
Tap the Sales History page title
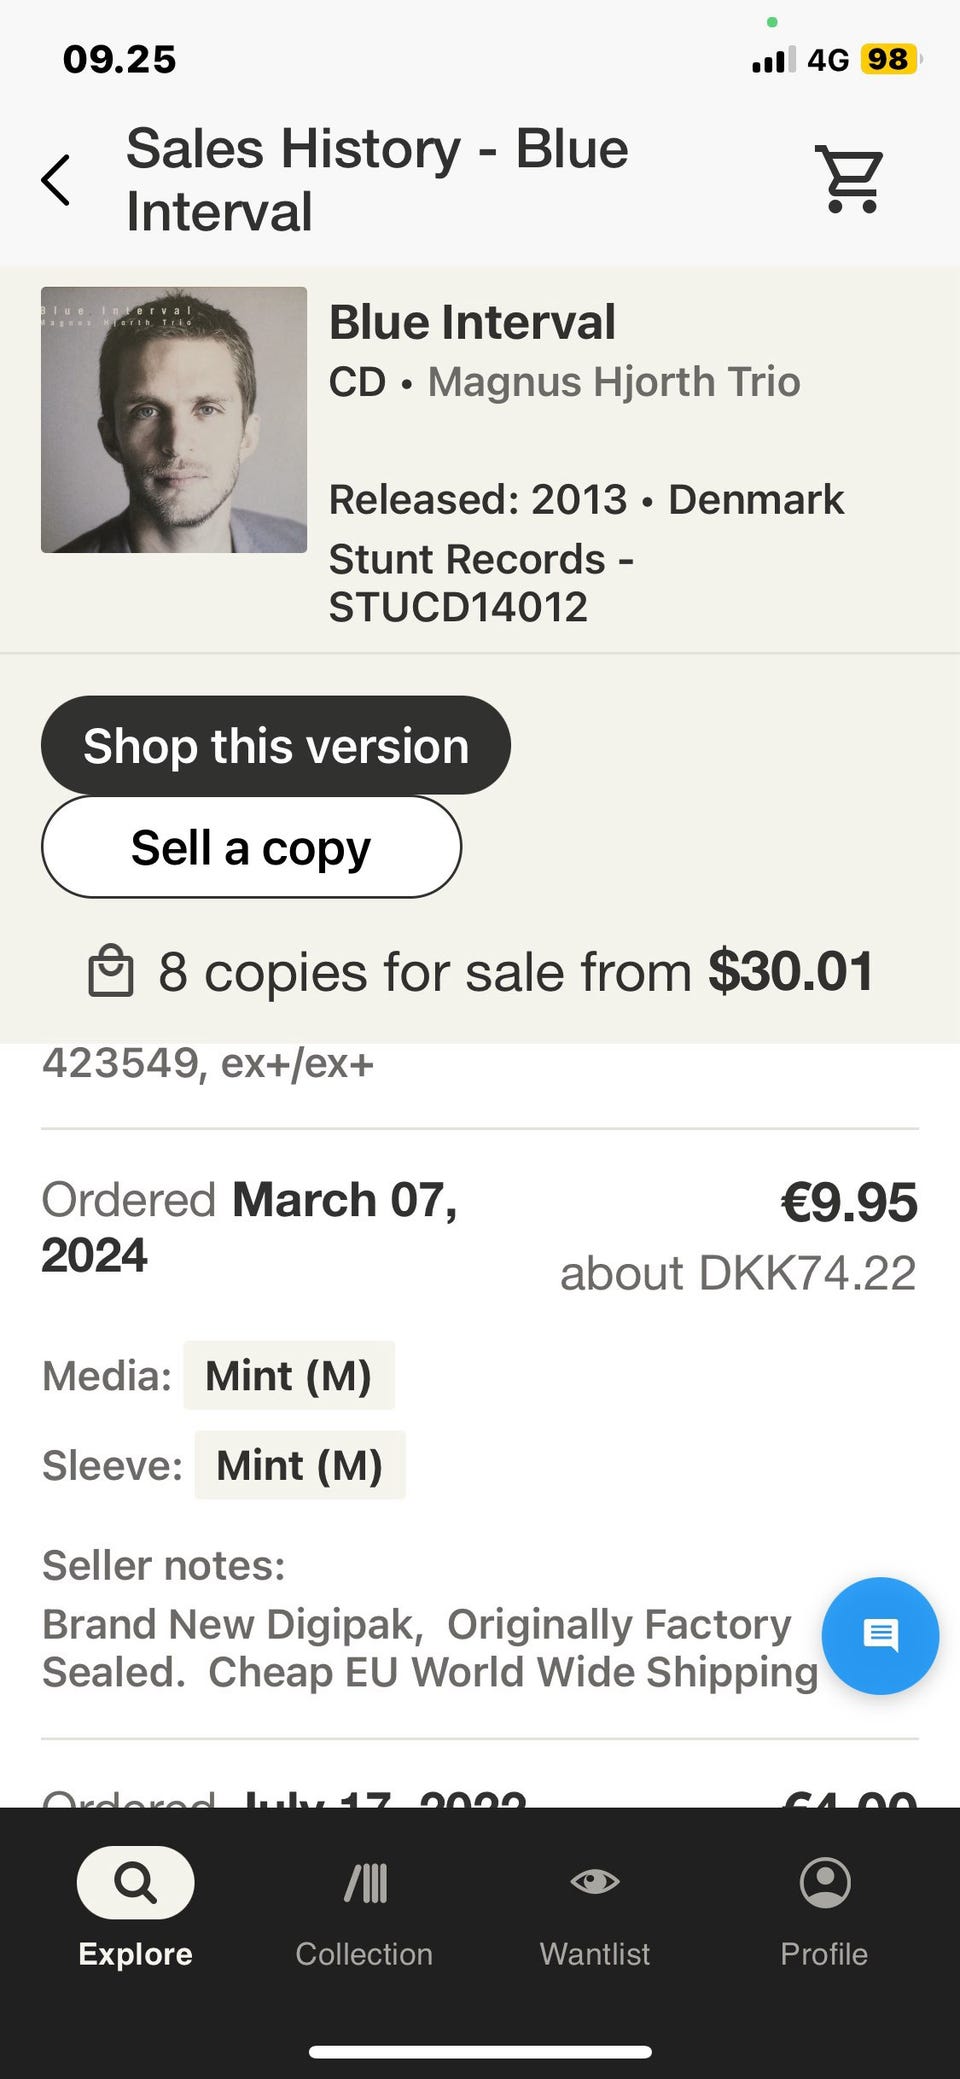click(377, 180)
